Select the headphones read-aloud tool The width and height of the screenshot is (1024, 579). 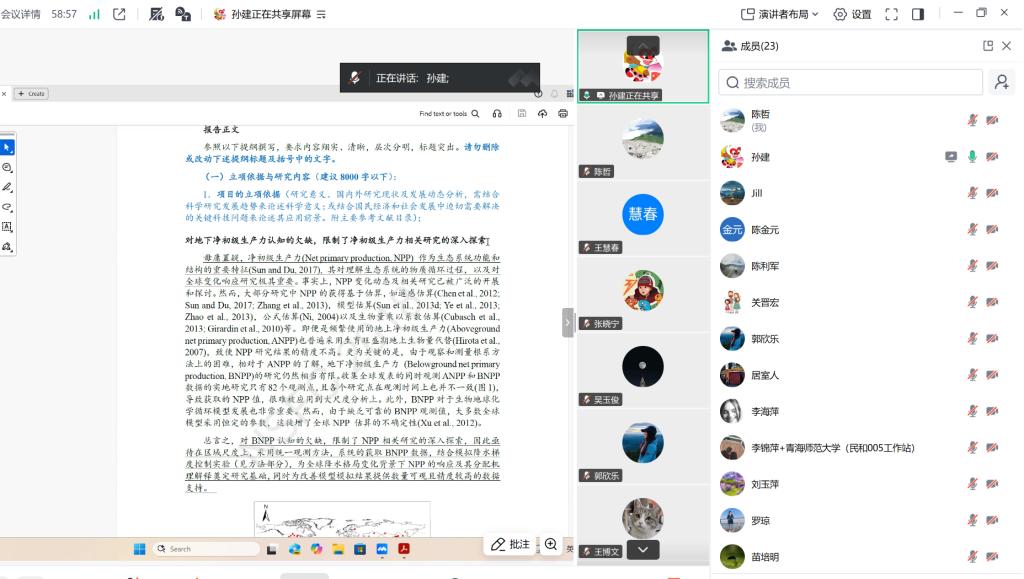click(x=497, y=114)
